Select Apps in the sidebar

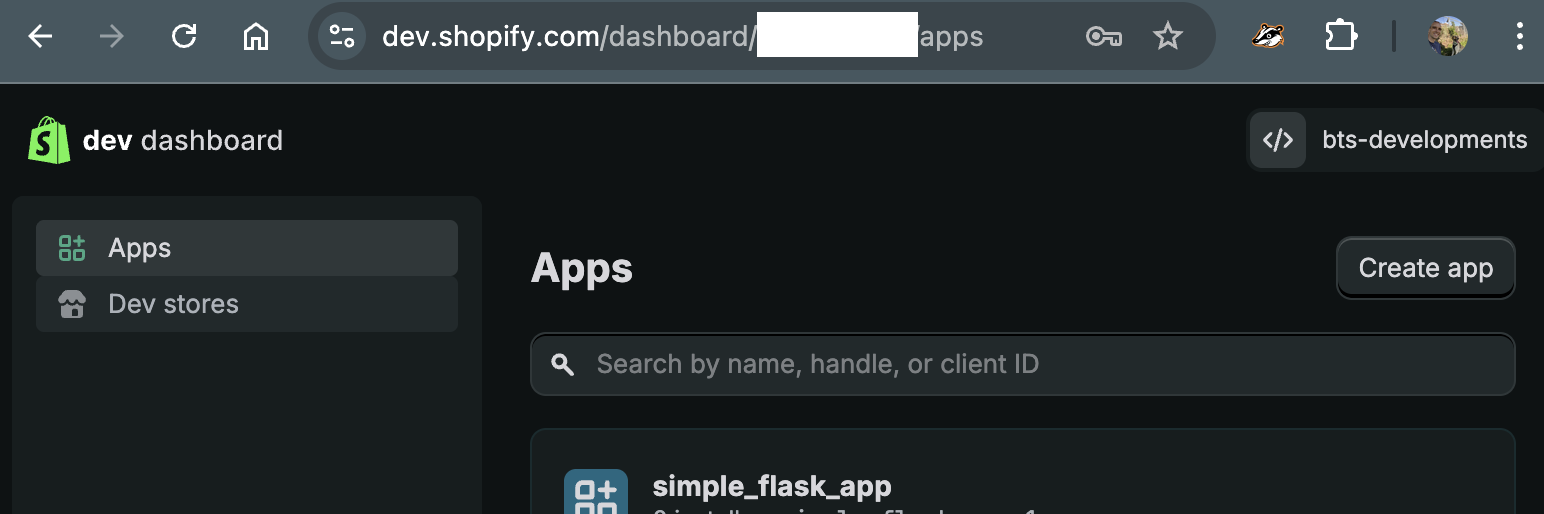[247, 248]
